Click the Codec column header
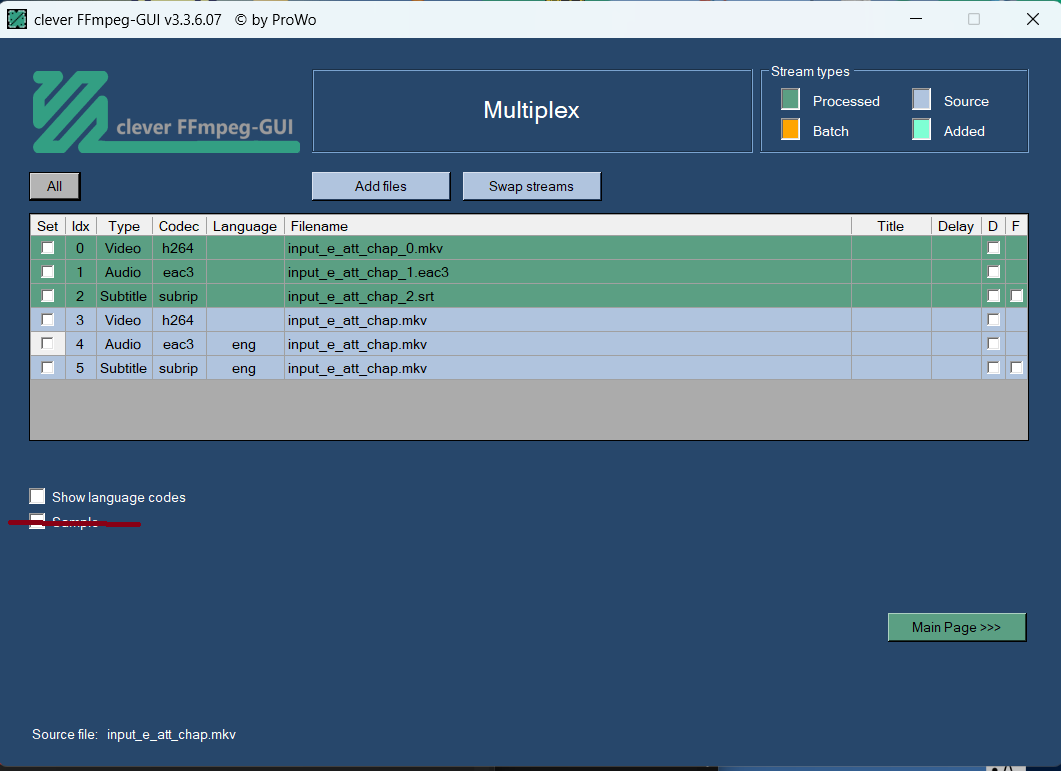1061x771 pixels. (x=179, y=225)
